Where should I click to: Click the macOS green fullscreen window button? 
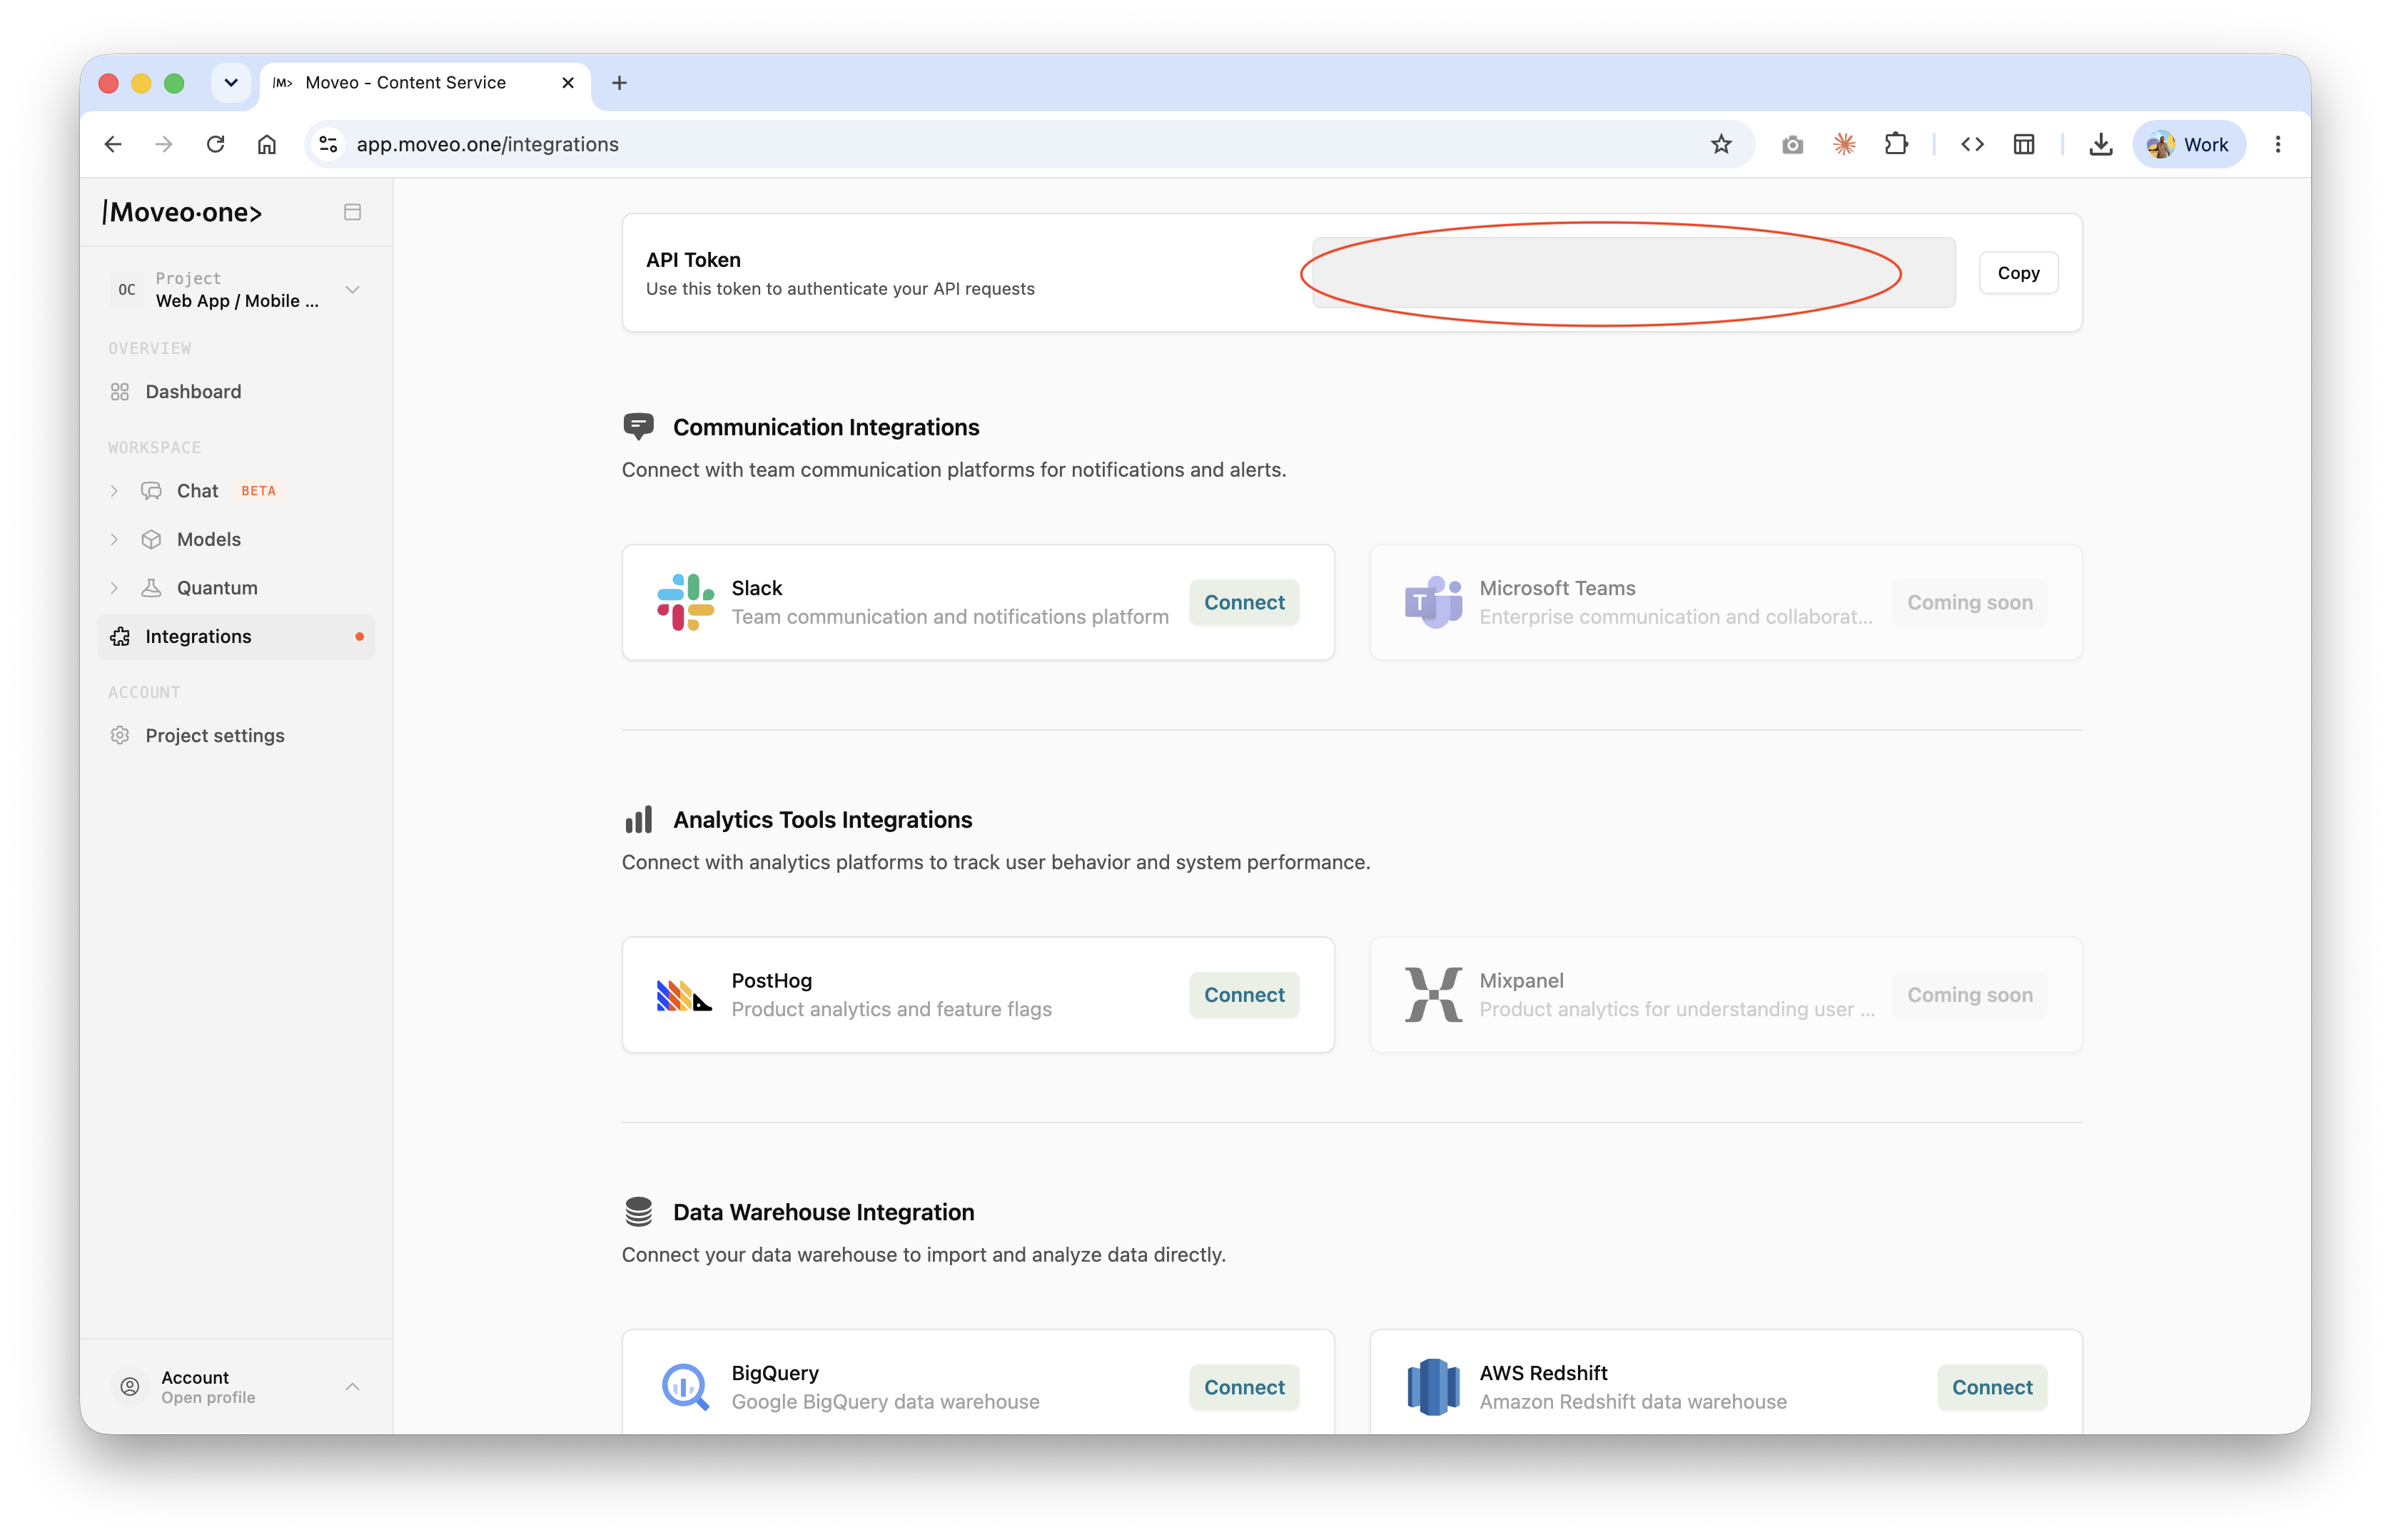pyautogui.click(x=174, y=83)
